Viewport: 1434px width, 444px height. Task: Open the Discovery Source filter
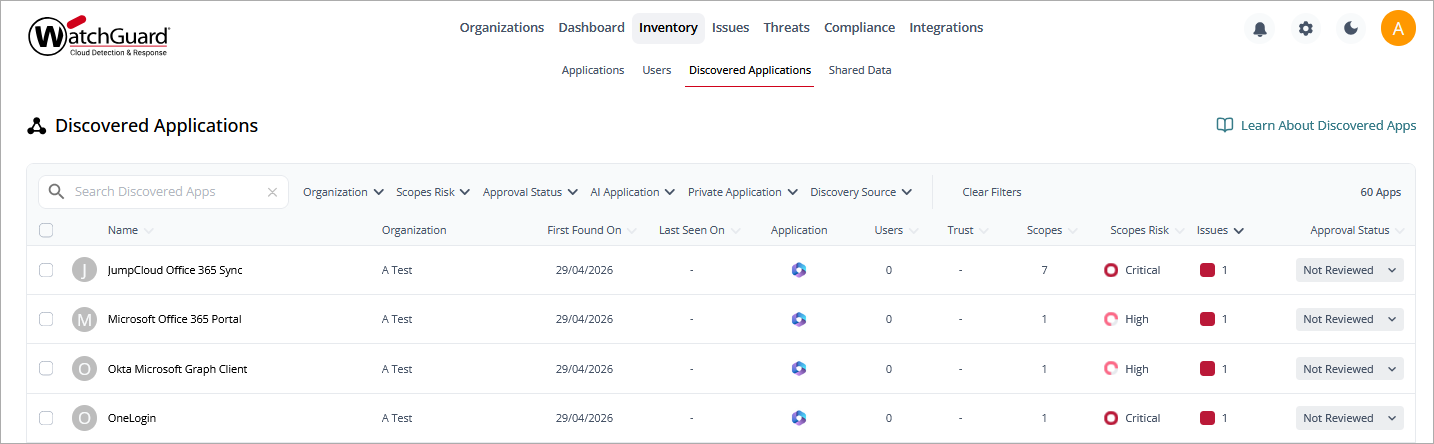click(861, 192)
